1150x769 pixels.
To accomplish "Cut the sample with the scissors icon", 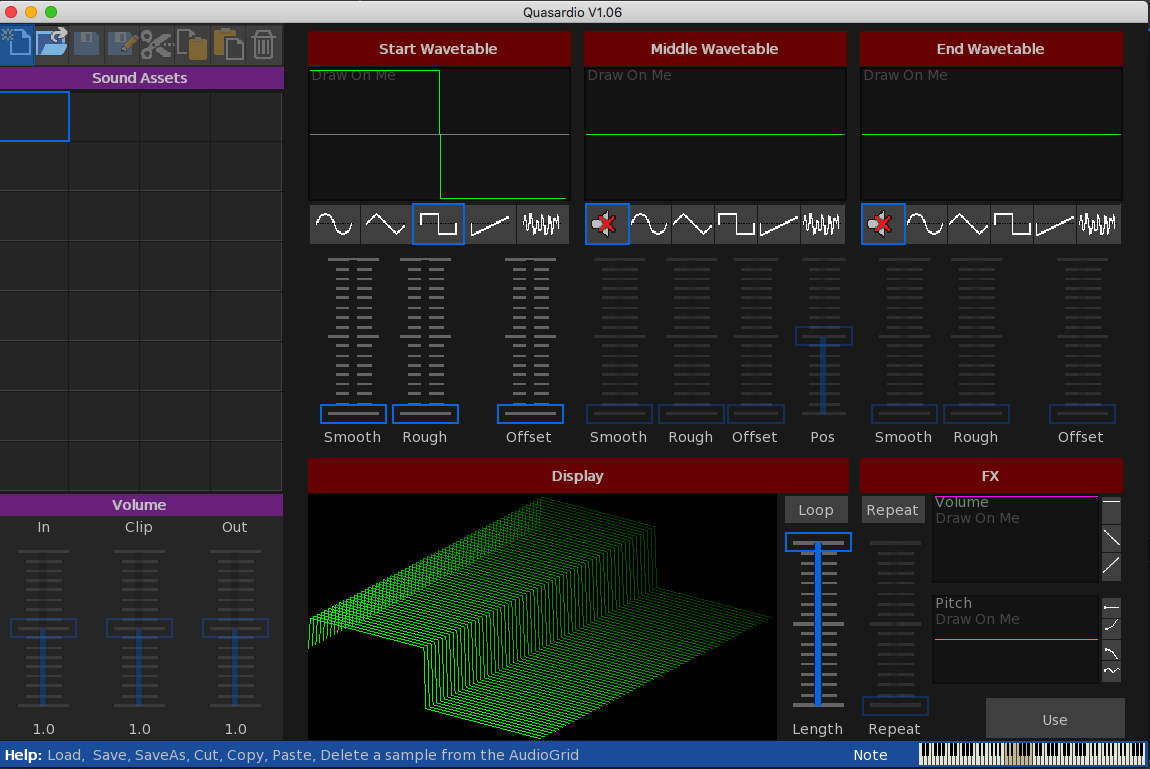I will click(156, 43).
